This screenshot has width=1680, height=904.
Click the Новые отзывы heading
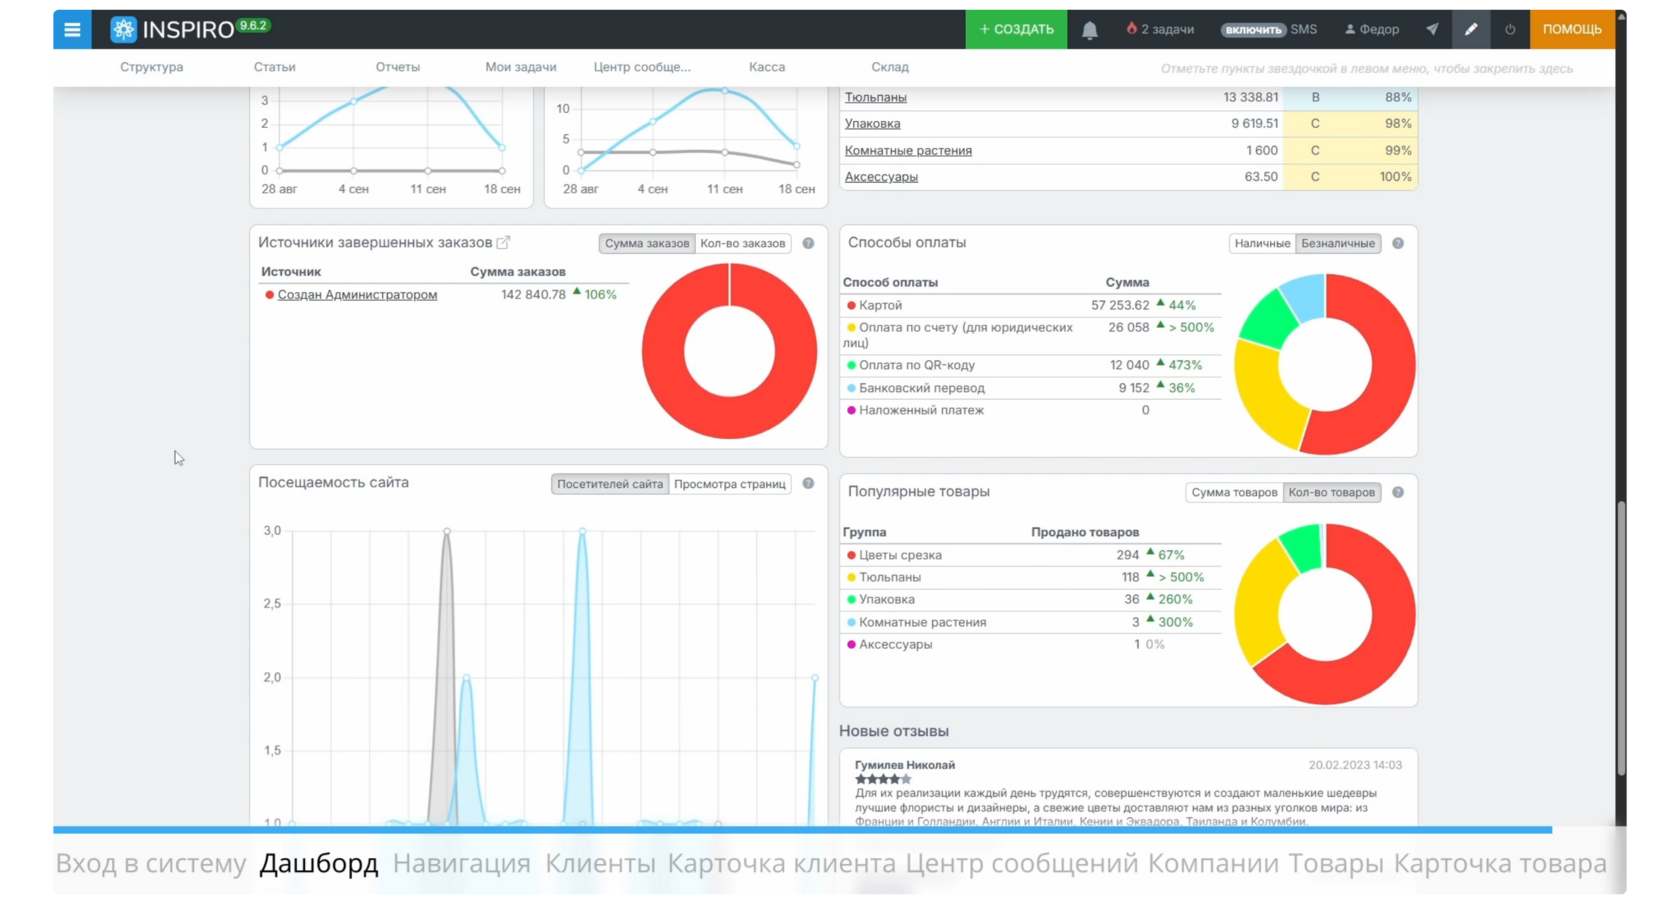point(894,731)
